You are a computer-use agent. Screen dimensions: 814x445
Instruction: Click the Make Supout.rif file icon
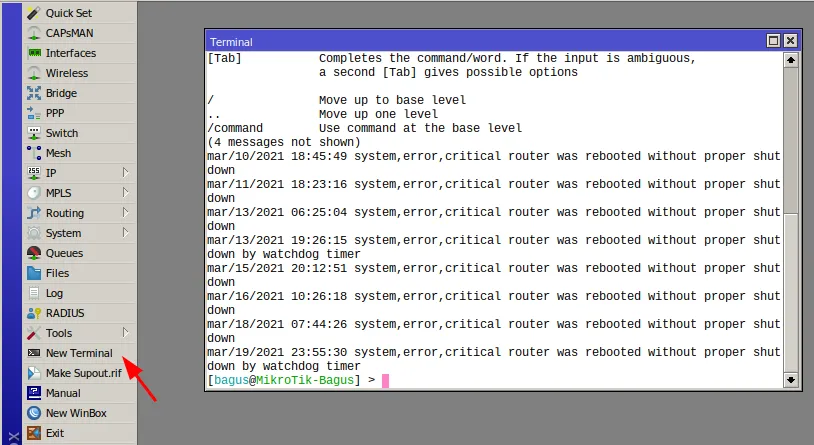[x=34, y=373]
